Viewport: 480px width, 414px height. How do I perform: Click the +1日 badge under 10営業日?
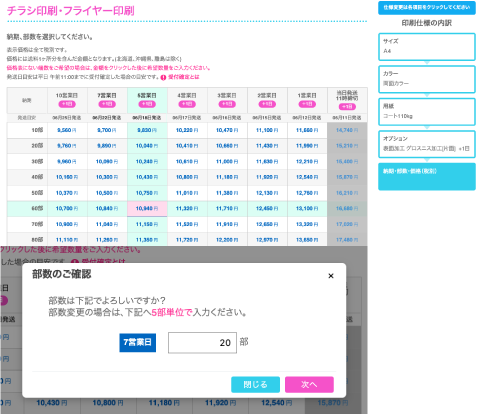(67, 104)
